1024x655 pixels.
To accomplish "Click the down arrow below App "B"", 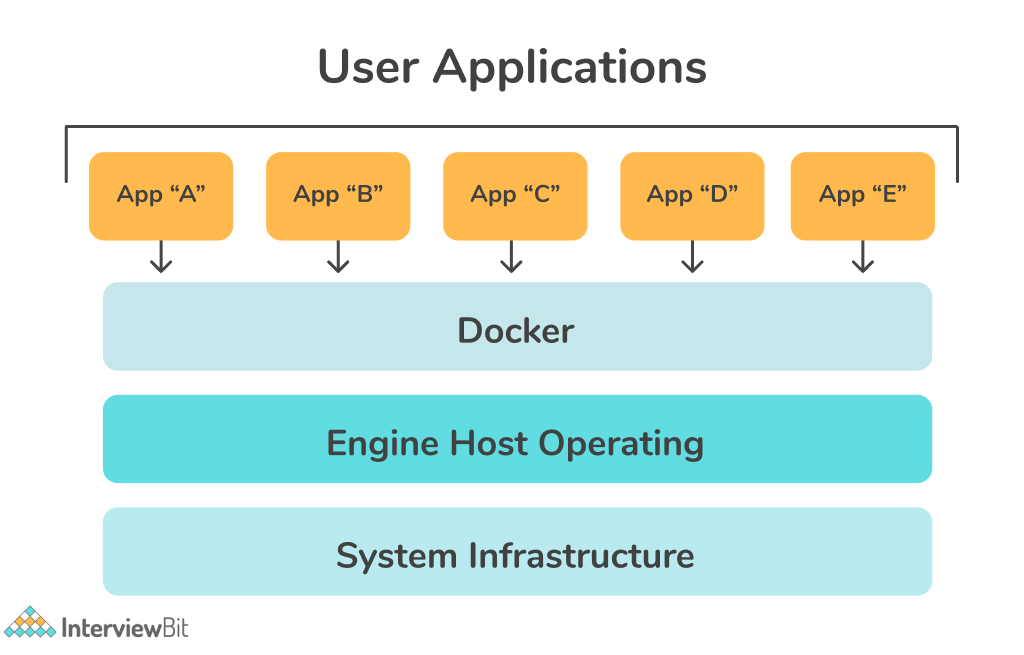I will click(338, 258).
